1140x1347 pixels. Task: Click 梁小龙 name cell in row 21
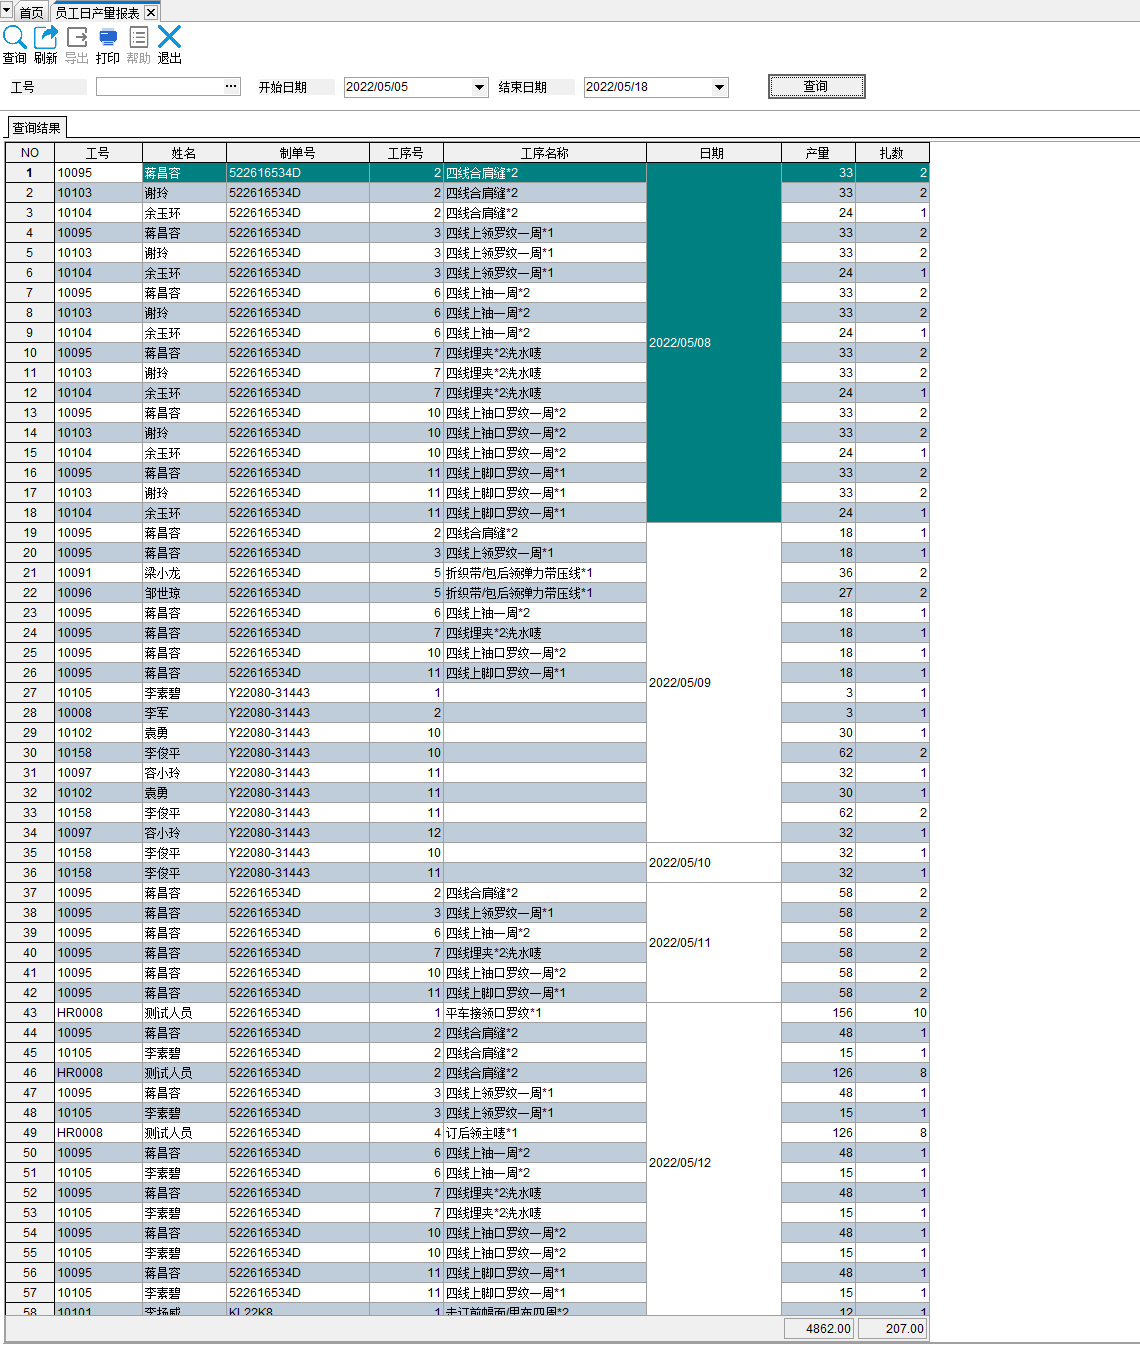(x=184, y=573)
